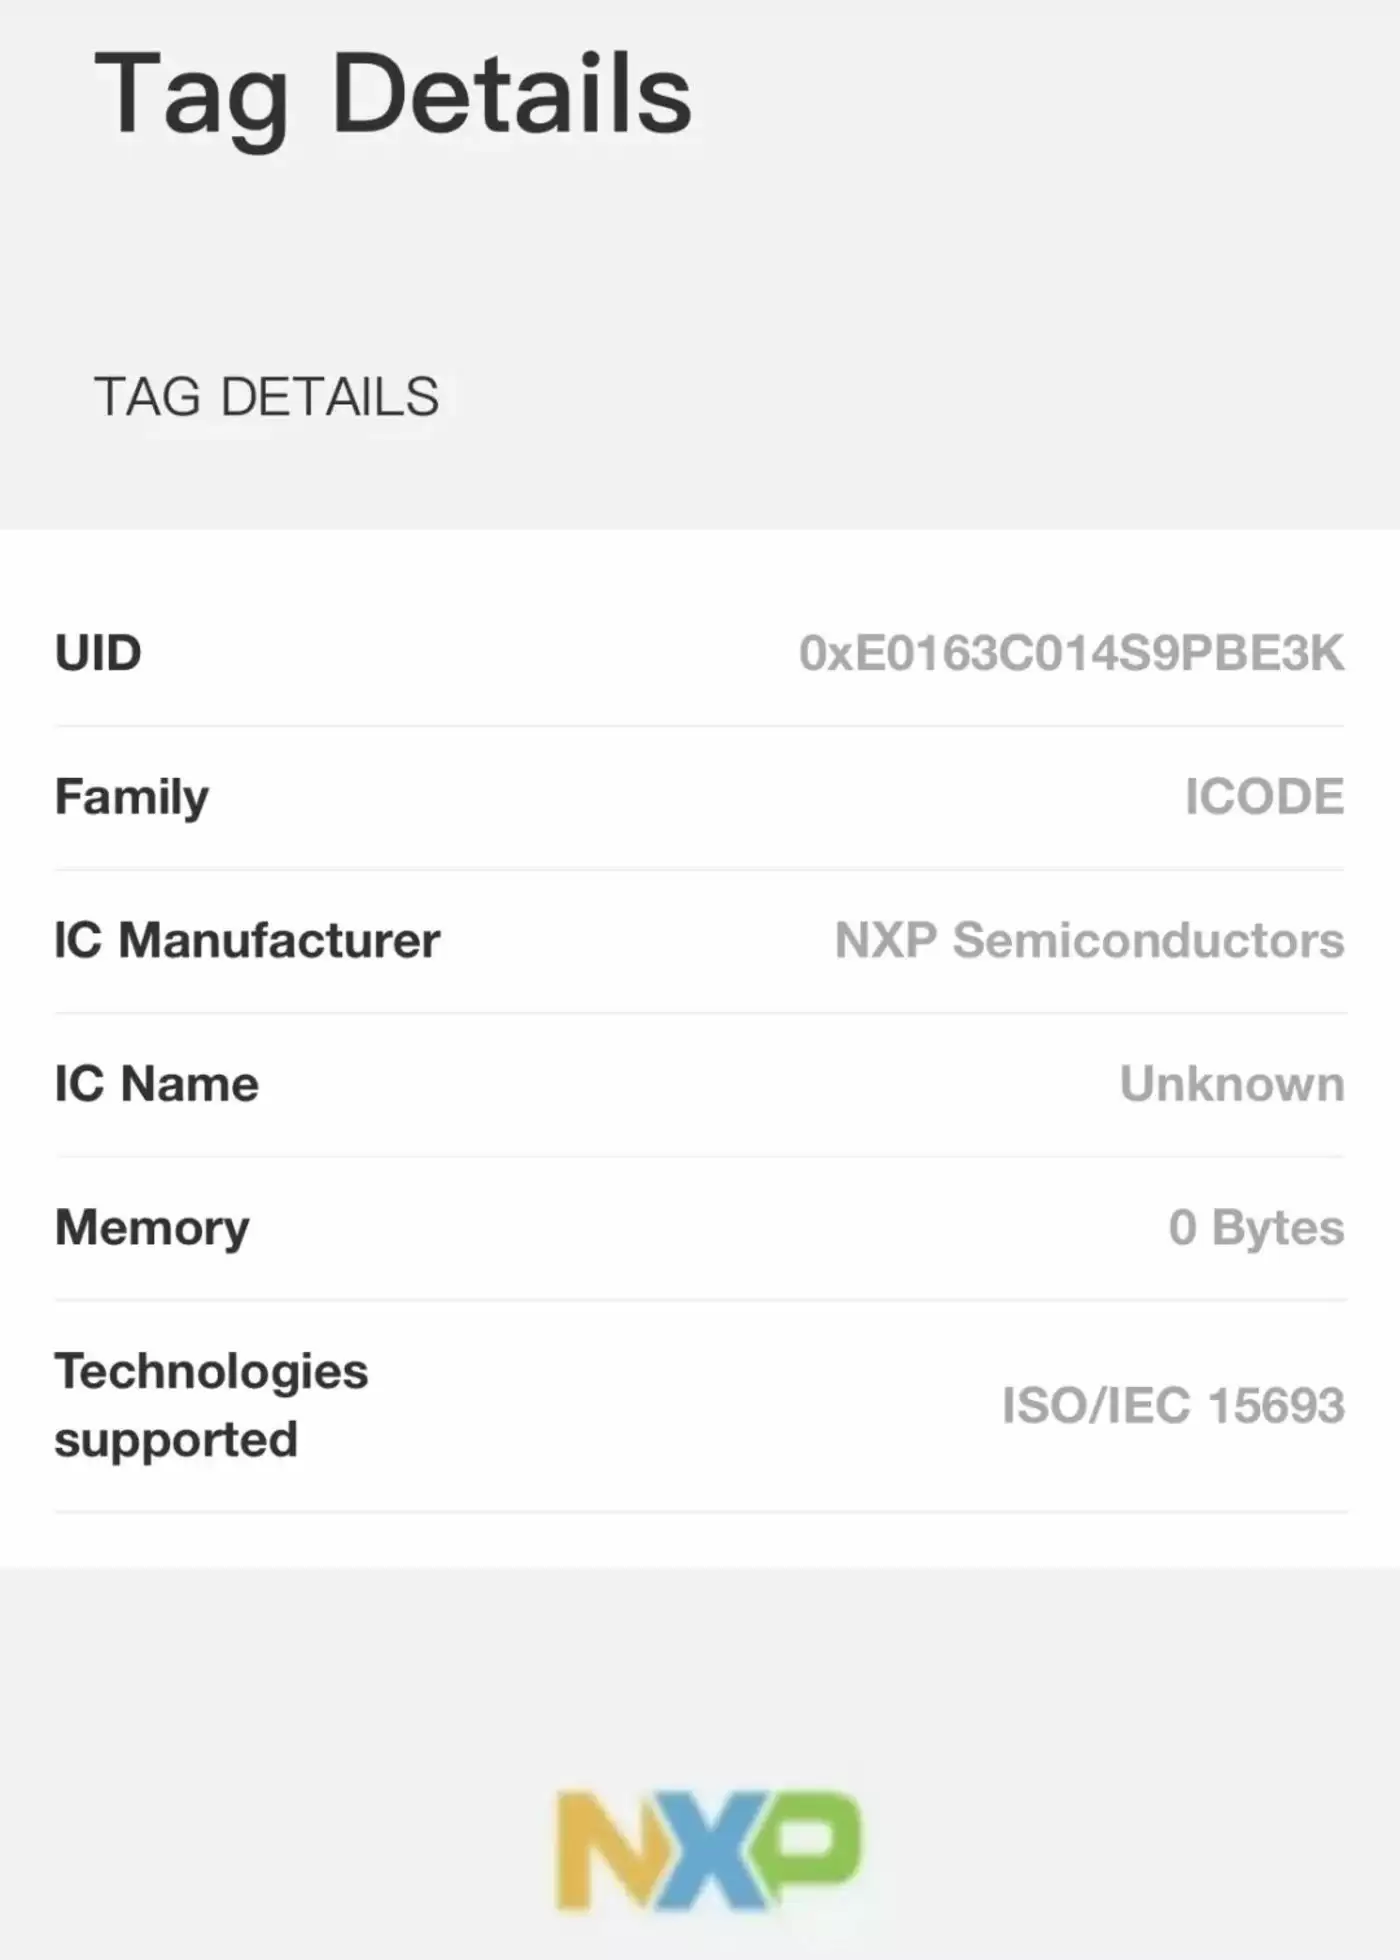Click the word Semiconductors in manufacturer value
This screenshot has height=1960, width=1400.
pos(1148,940)
